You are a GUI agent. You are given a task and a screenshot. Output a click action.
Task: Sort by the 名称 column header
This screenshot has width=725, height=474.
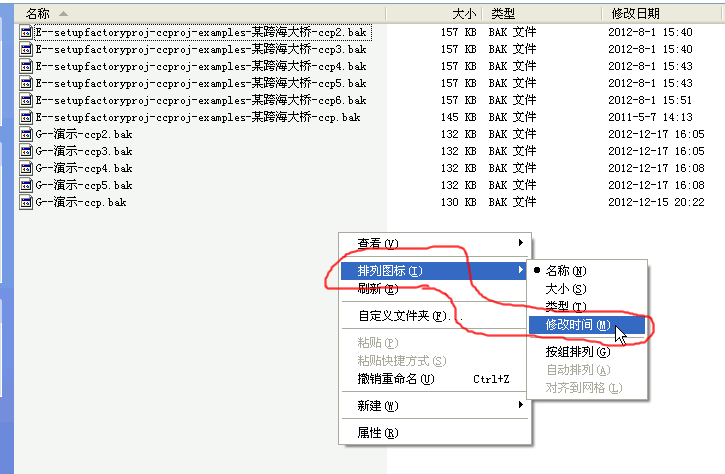click(200, 14)
